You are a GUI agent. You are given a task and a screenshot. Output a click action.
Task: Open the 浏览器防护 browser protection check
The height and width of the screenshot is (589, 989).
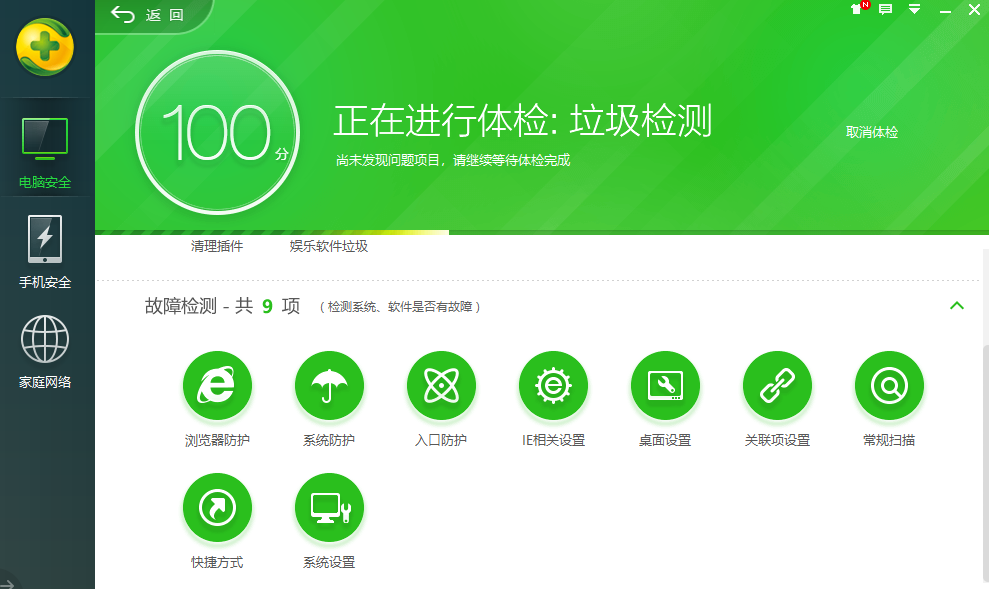click(x=217, y=385)
